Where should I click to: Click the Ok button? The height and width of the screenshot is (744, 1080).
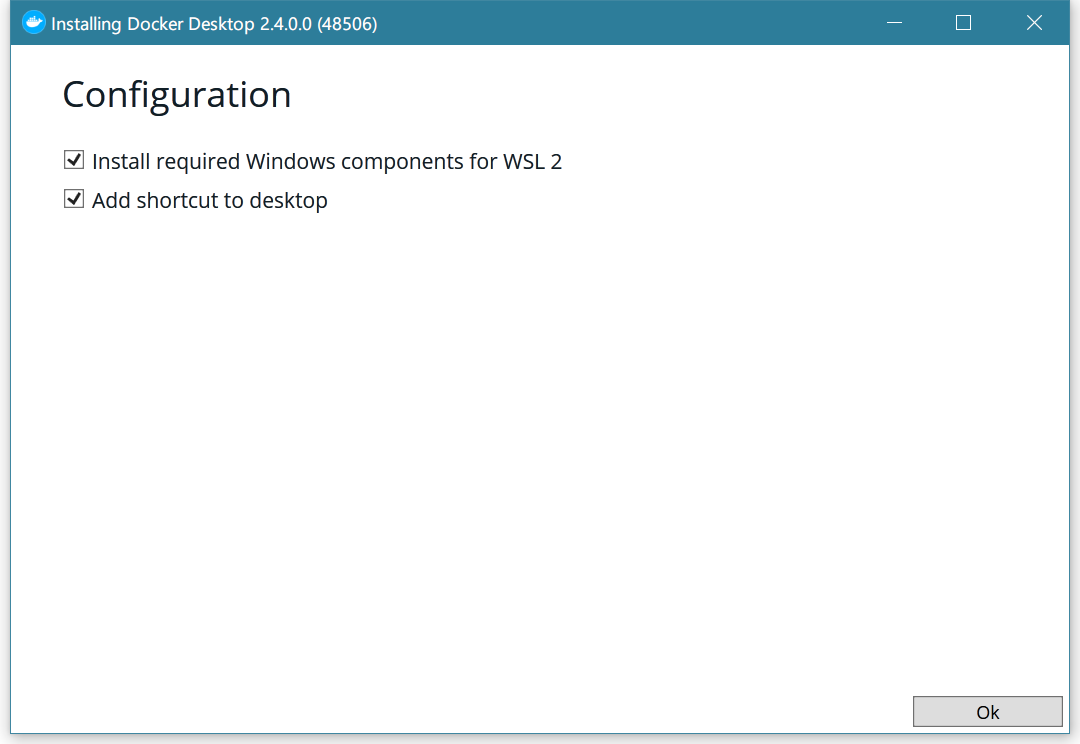987,712
